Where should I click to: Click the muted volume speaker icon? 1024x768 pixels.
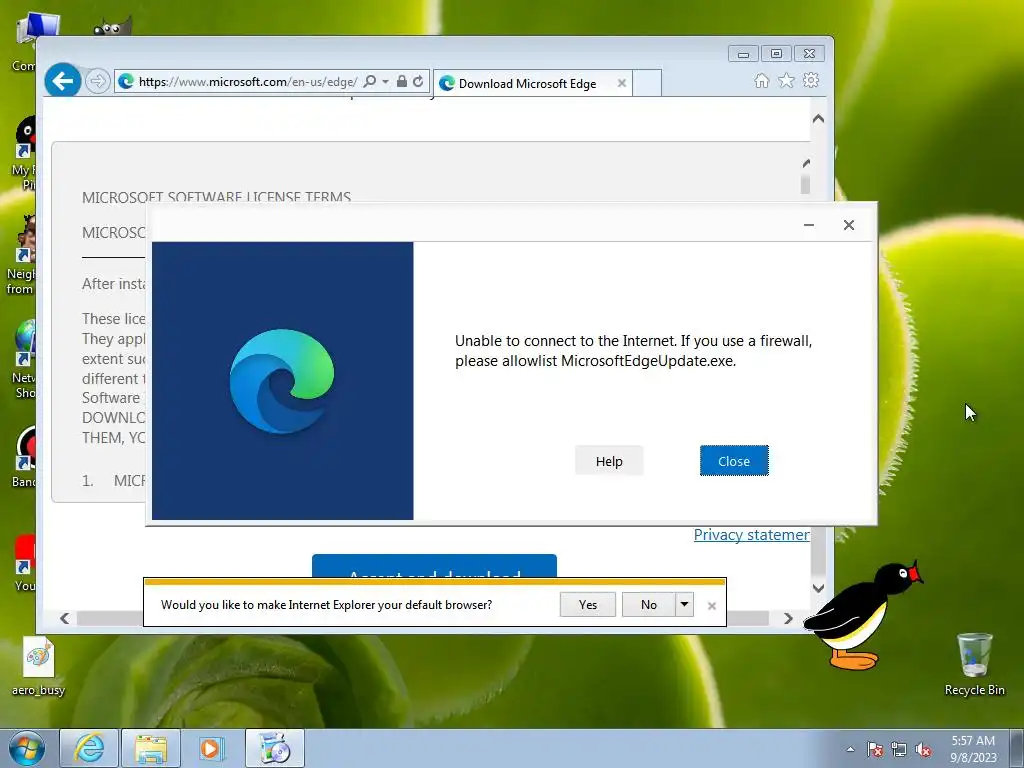[x=923, y=750]
